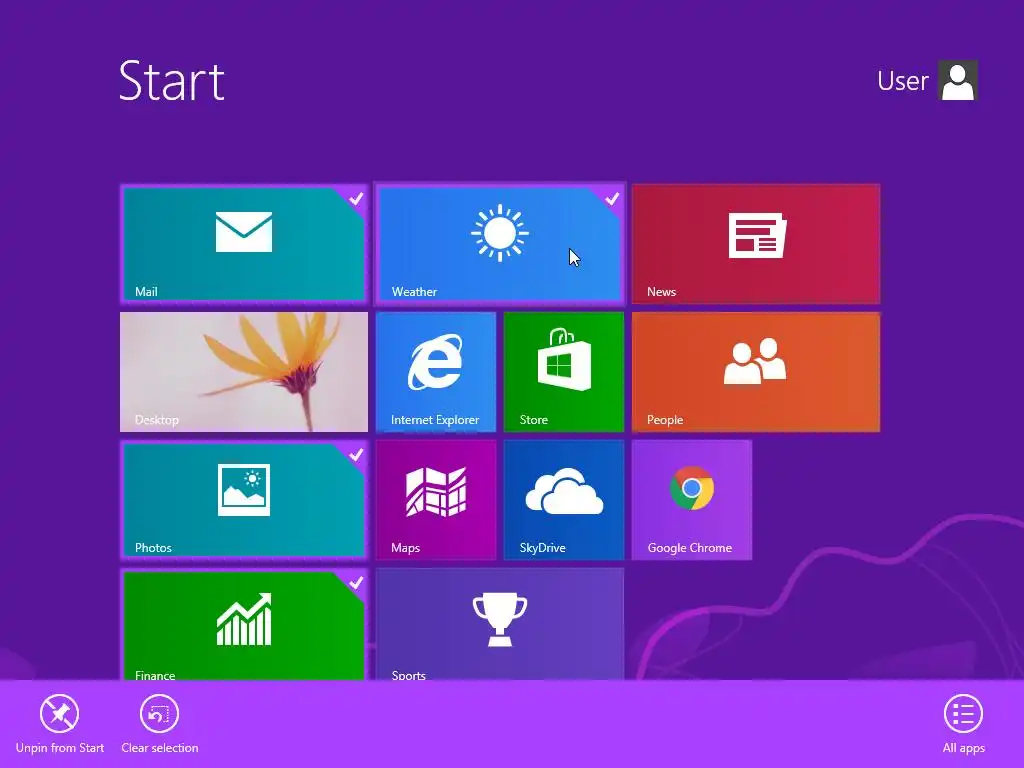
Task: Open the Desktop tile with flower image
Action: pos(244,372)
